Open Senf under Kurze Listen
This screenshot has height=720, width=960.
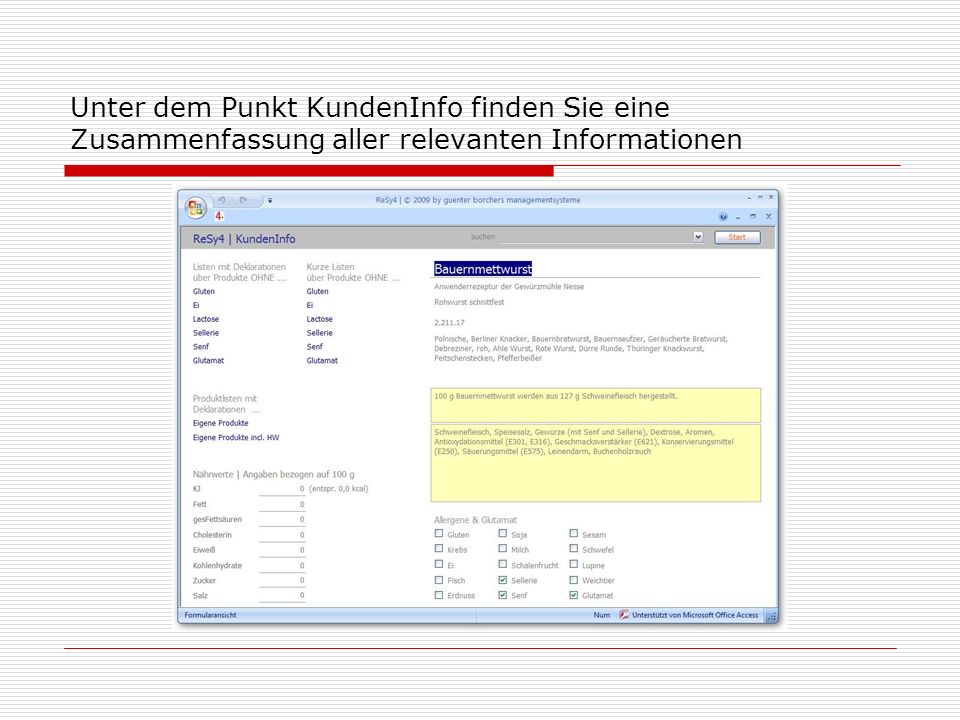coord(315,347)
